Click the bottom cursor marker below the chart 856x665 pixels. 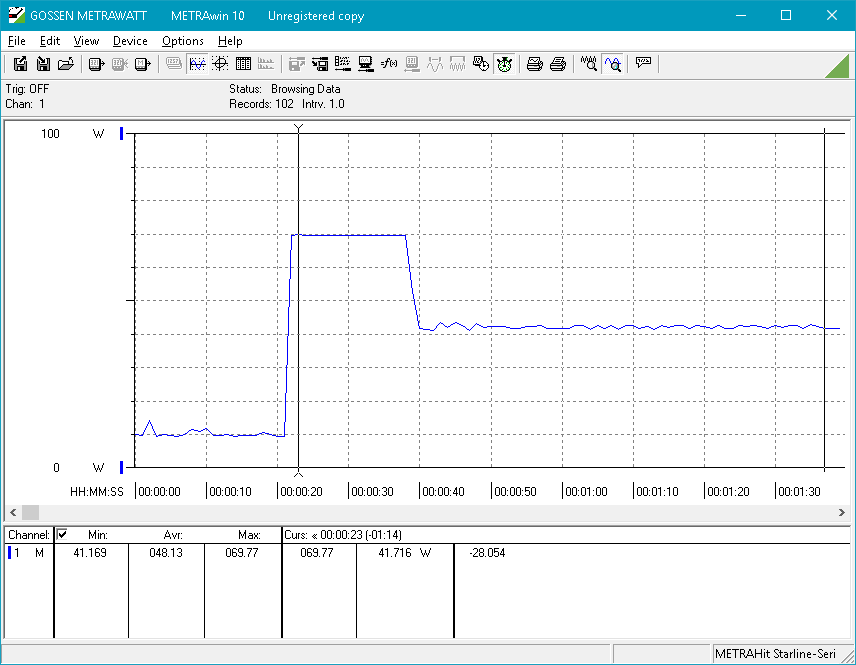pos(298,473)
